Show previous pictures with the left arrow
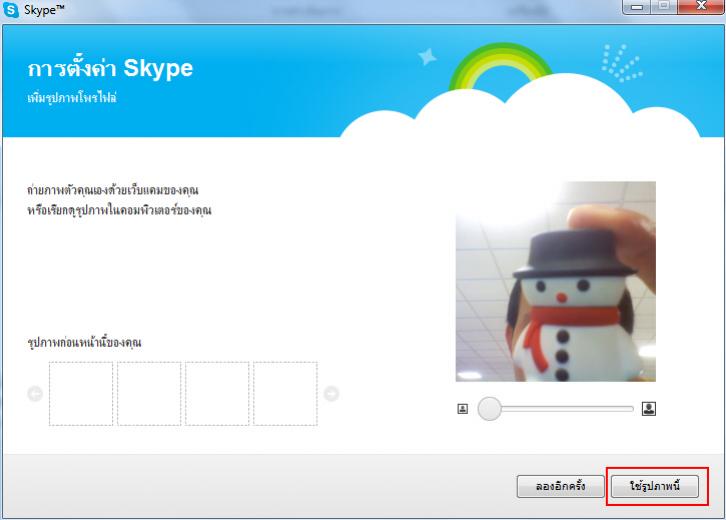Viewport: 726px width, 520px height. click(x=35, y=394)
